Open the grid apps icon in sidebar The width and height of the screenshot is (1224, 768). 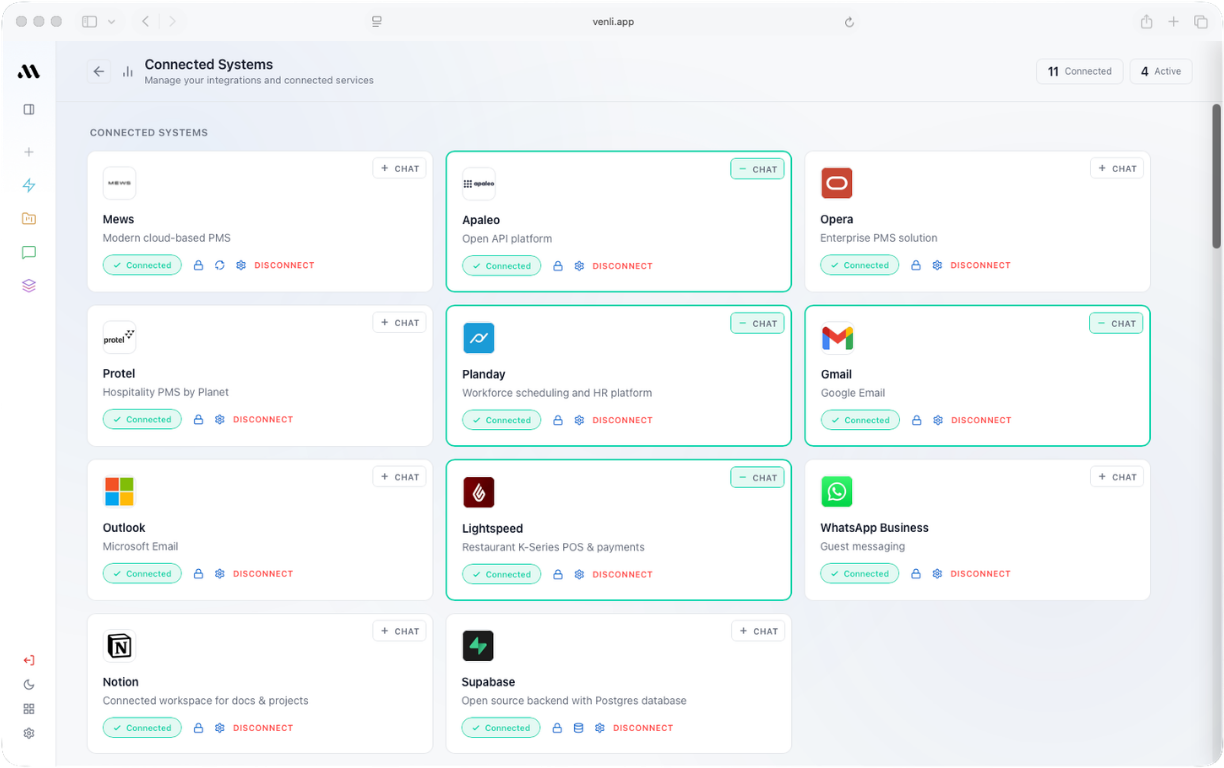click(29, 709)
